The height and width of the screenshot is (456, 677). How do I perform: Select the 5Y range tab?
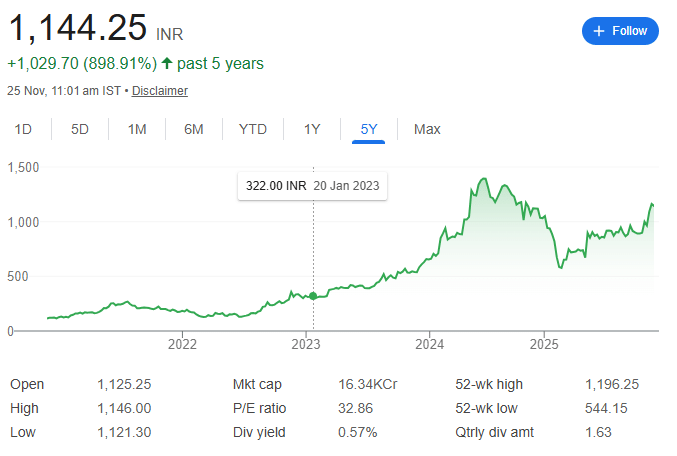point(369,129)
